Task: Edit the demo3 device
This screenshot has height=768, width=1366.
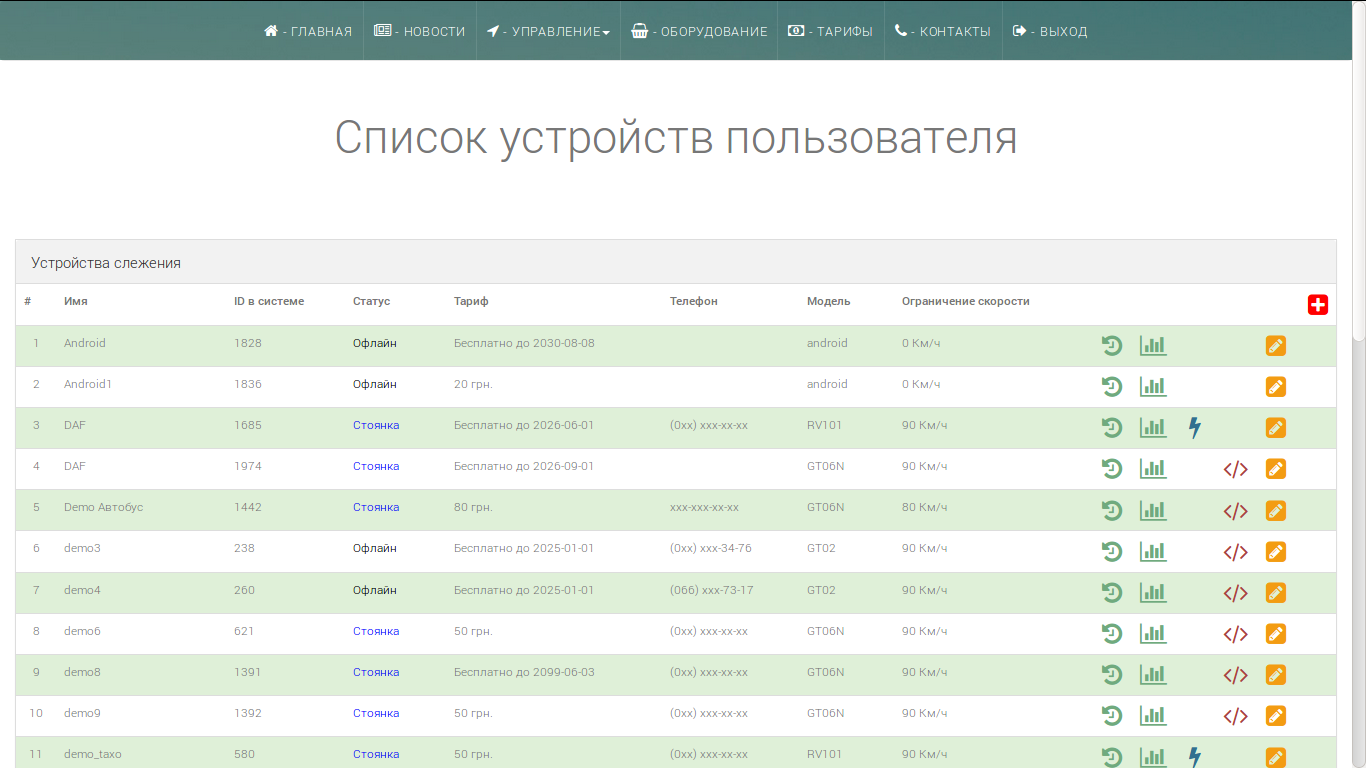Action: 1275,552
